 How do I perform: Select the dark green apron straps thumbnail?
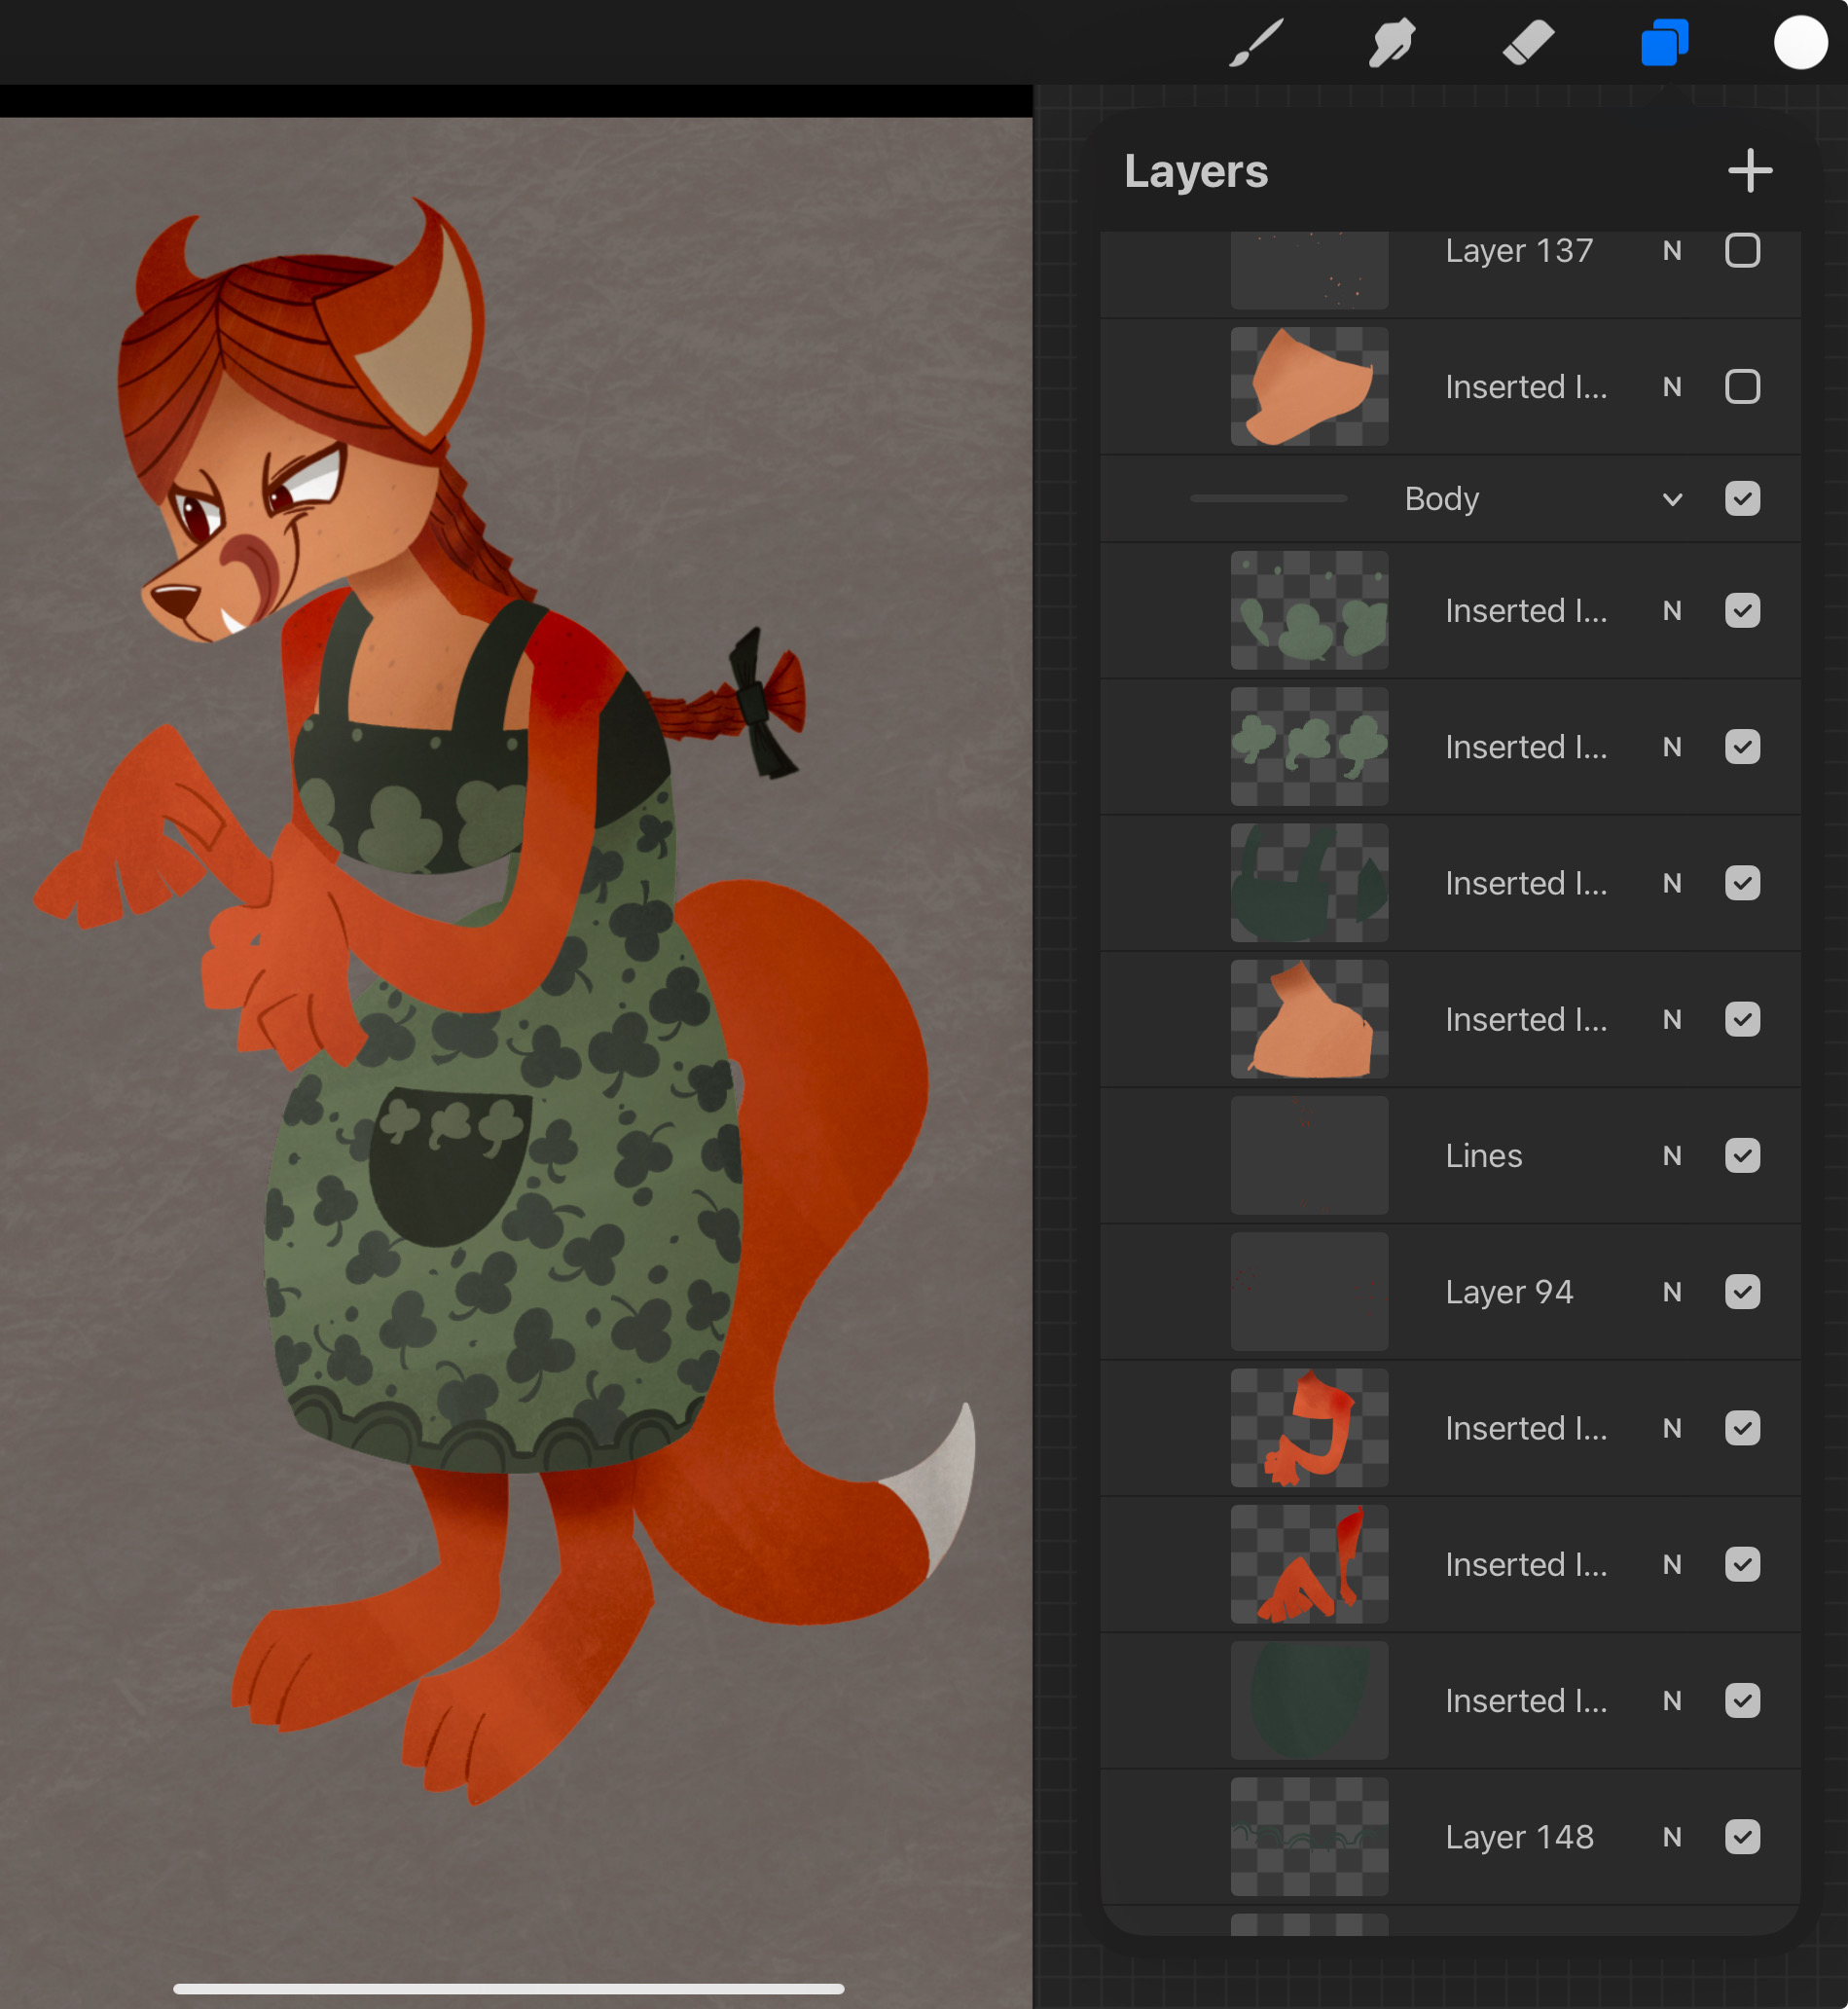click(1309, 883)
